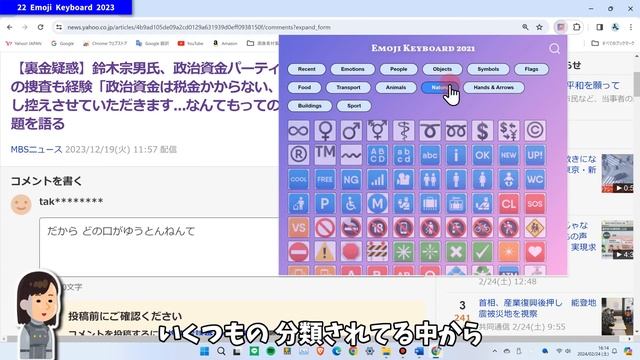The height and width of the screenshot is (360, 640).
Task: Open the Amazon bookmark
Action: (x=225, y=43)
